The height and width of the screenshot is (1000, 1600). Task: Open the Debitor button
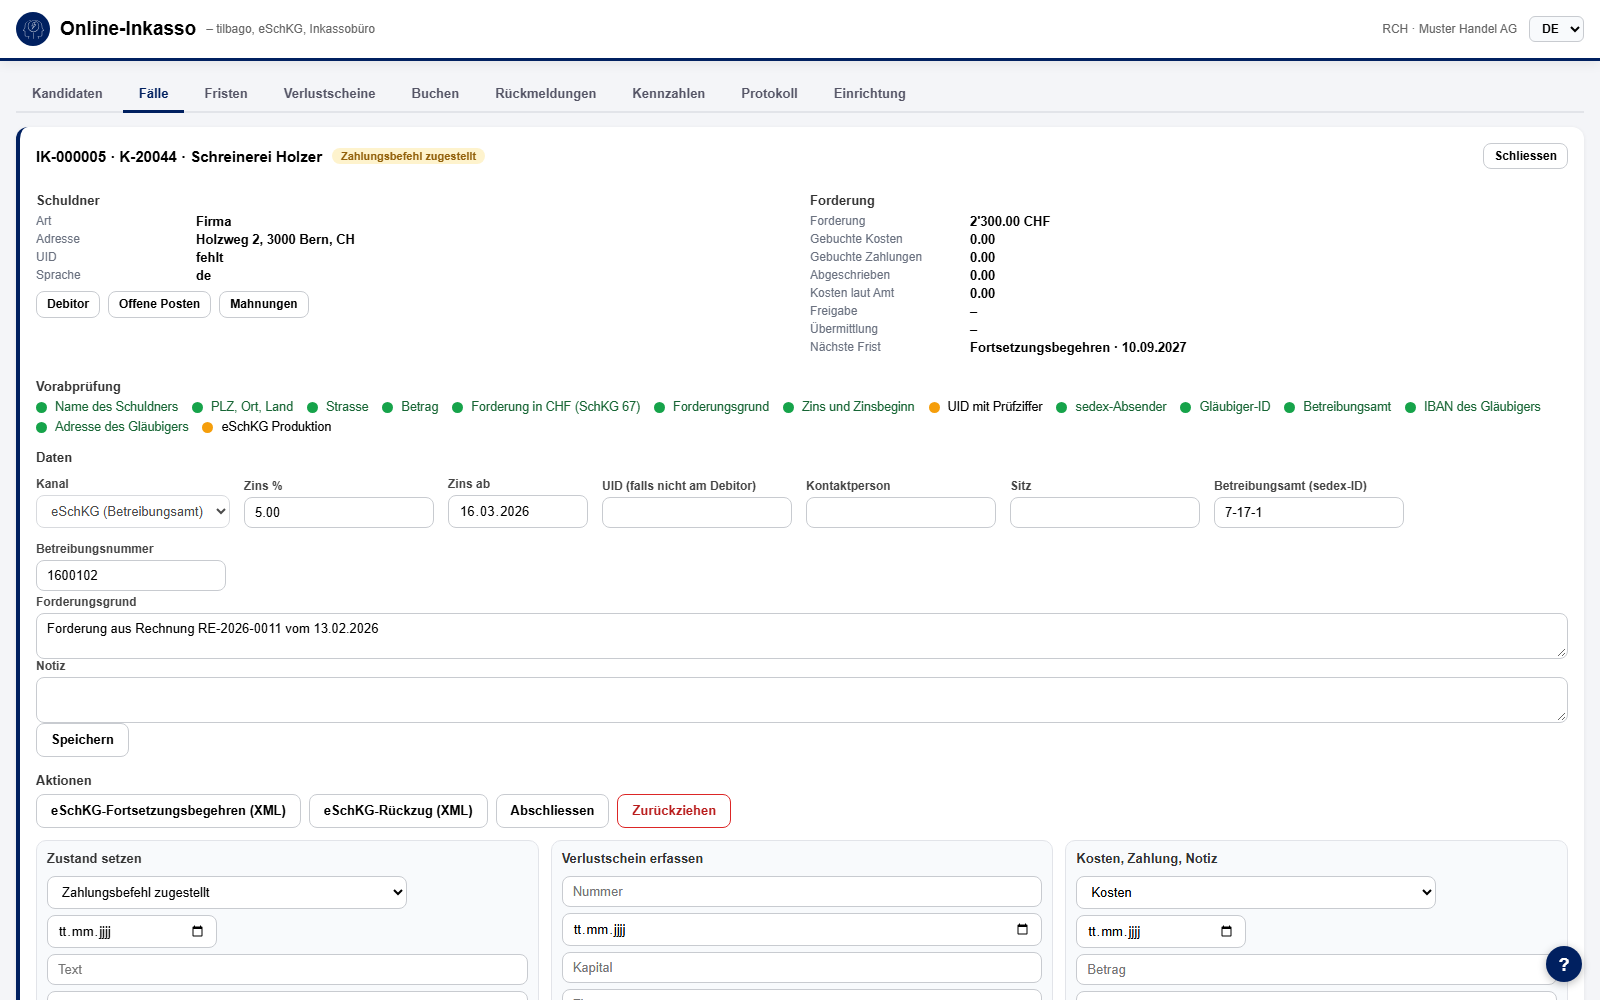pos(68,304)
